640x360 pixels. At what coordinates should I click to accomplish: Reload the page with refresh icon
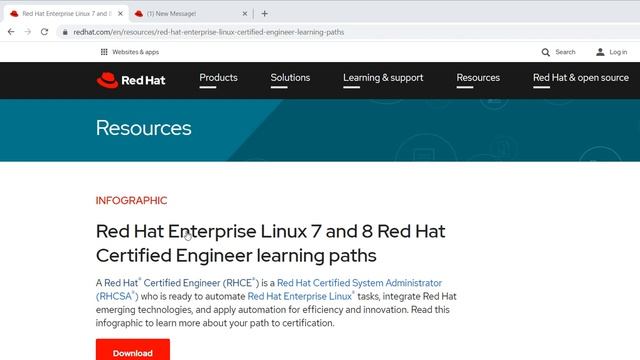(x=44, y=32)
